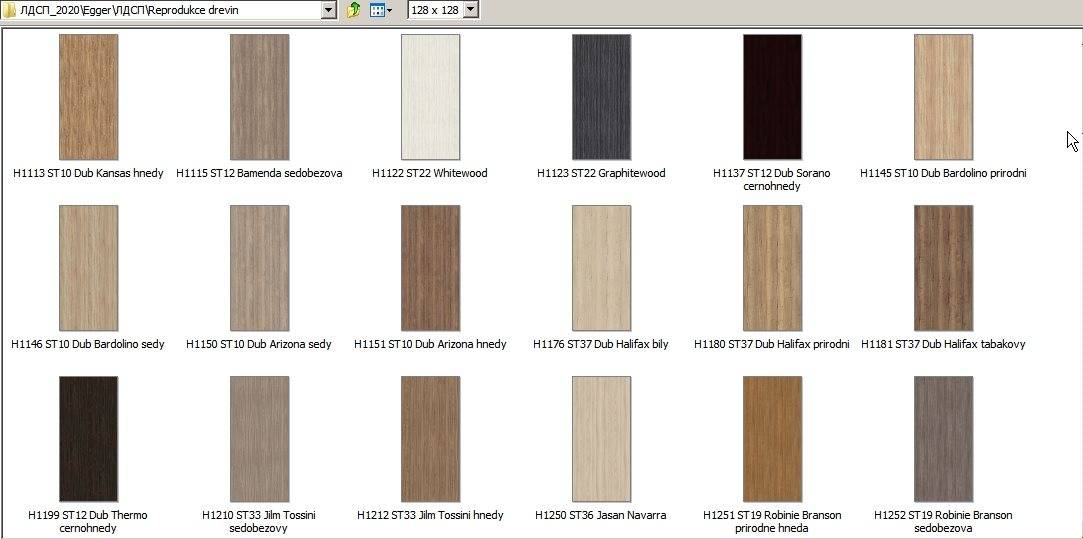Select the H1113 Dub Kansas hnedy swatch
This screenshot has height=539, width=1083.
88,97
